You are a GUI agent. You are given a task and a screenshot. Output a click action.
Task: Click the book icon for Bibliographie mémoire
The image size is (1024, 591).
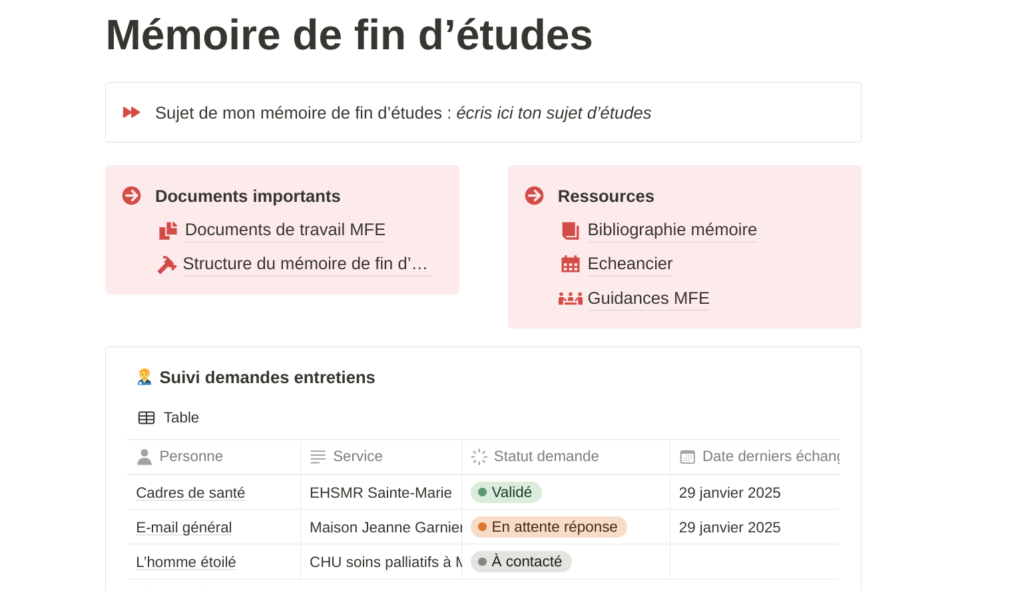570,231
